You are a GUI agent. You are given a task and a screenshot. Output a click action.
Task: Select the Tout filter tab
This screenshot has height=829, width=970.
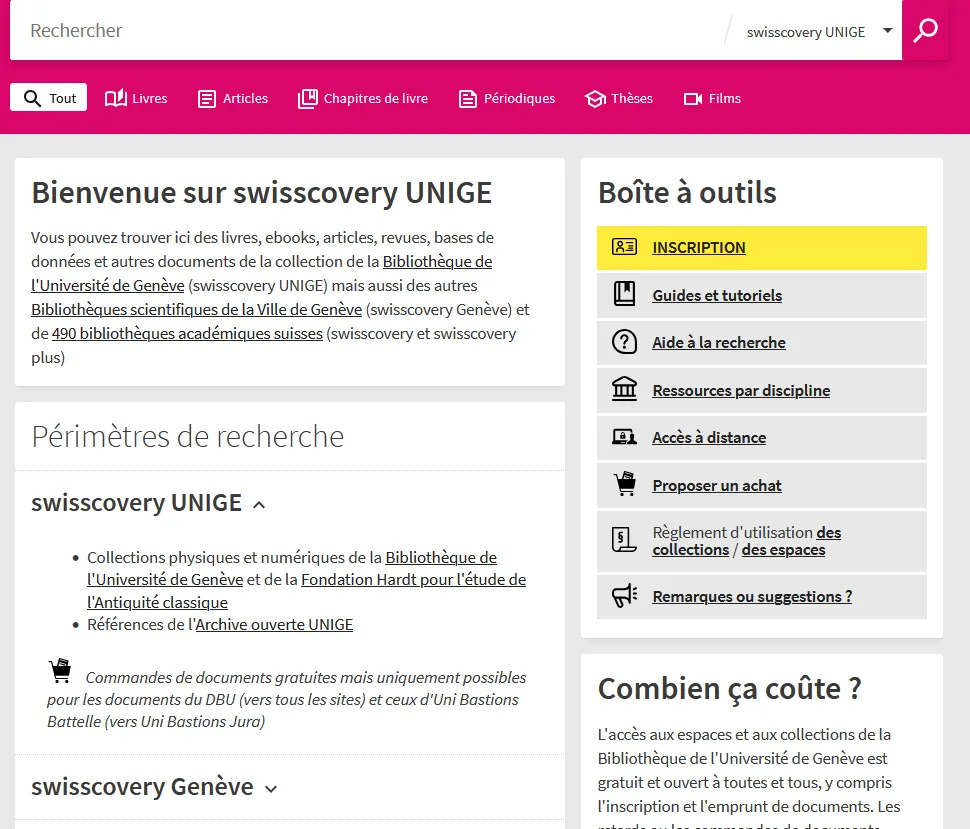pyautogui.click(x=49, y=98)
